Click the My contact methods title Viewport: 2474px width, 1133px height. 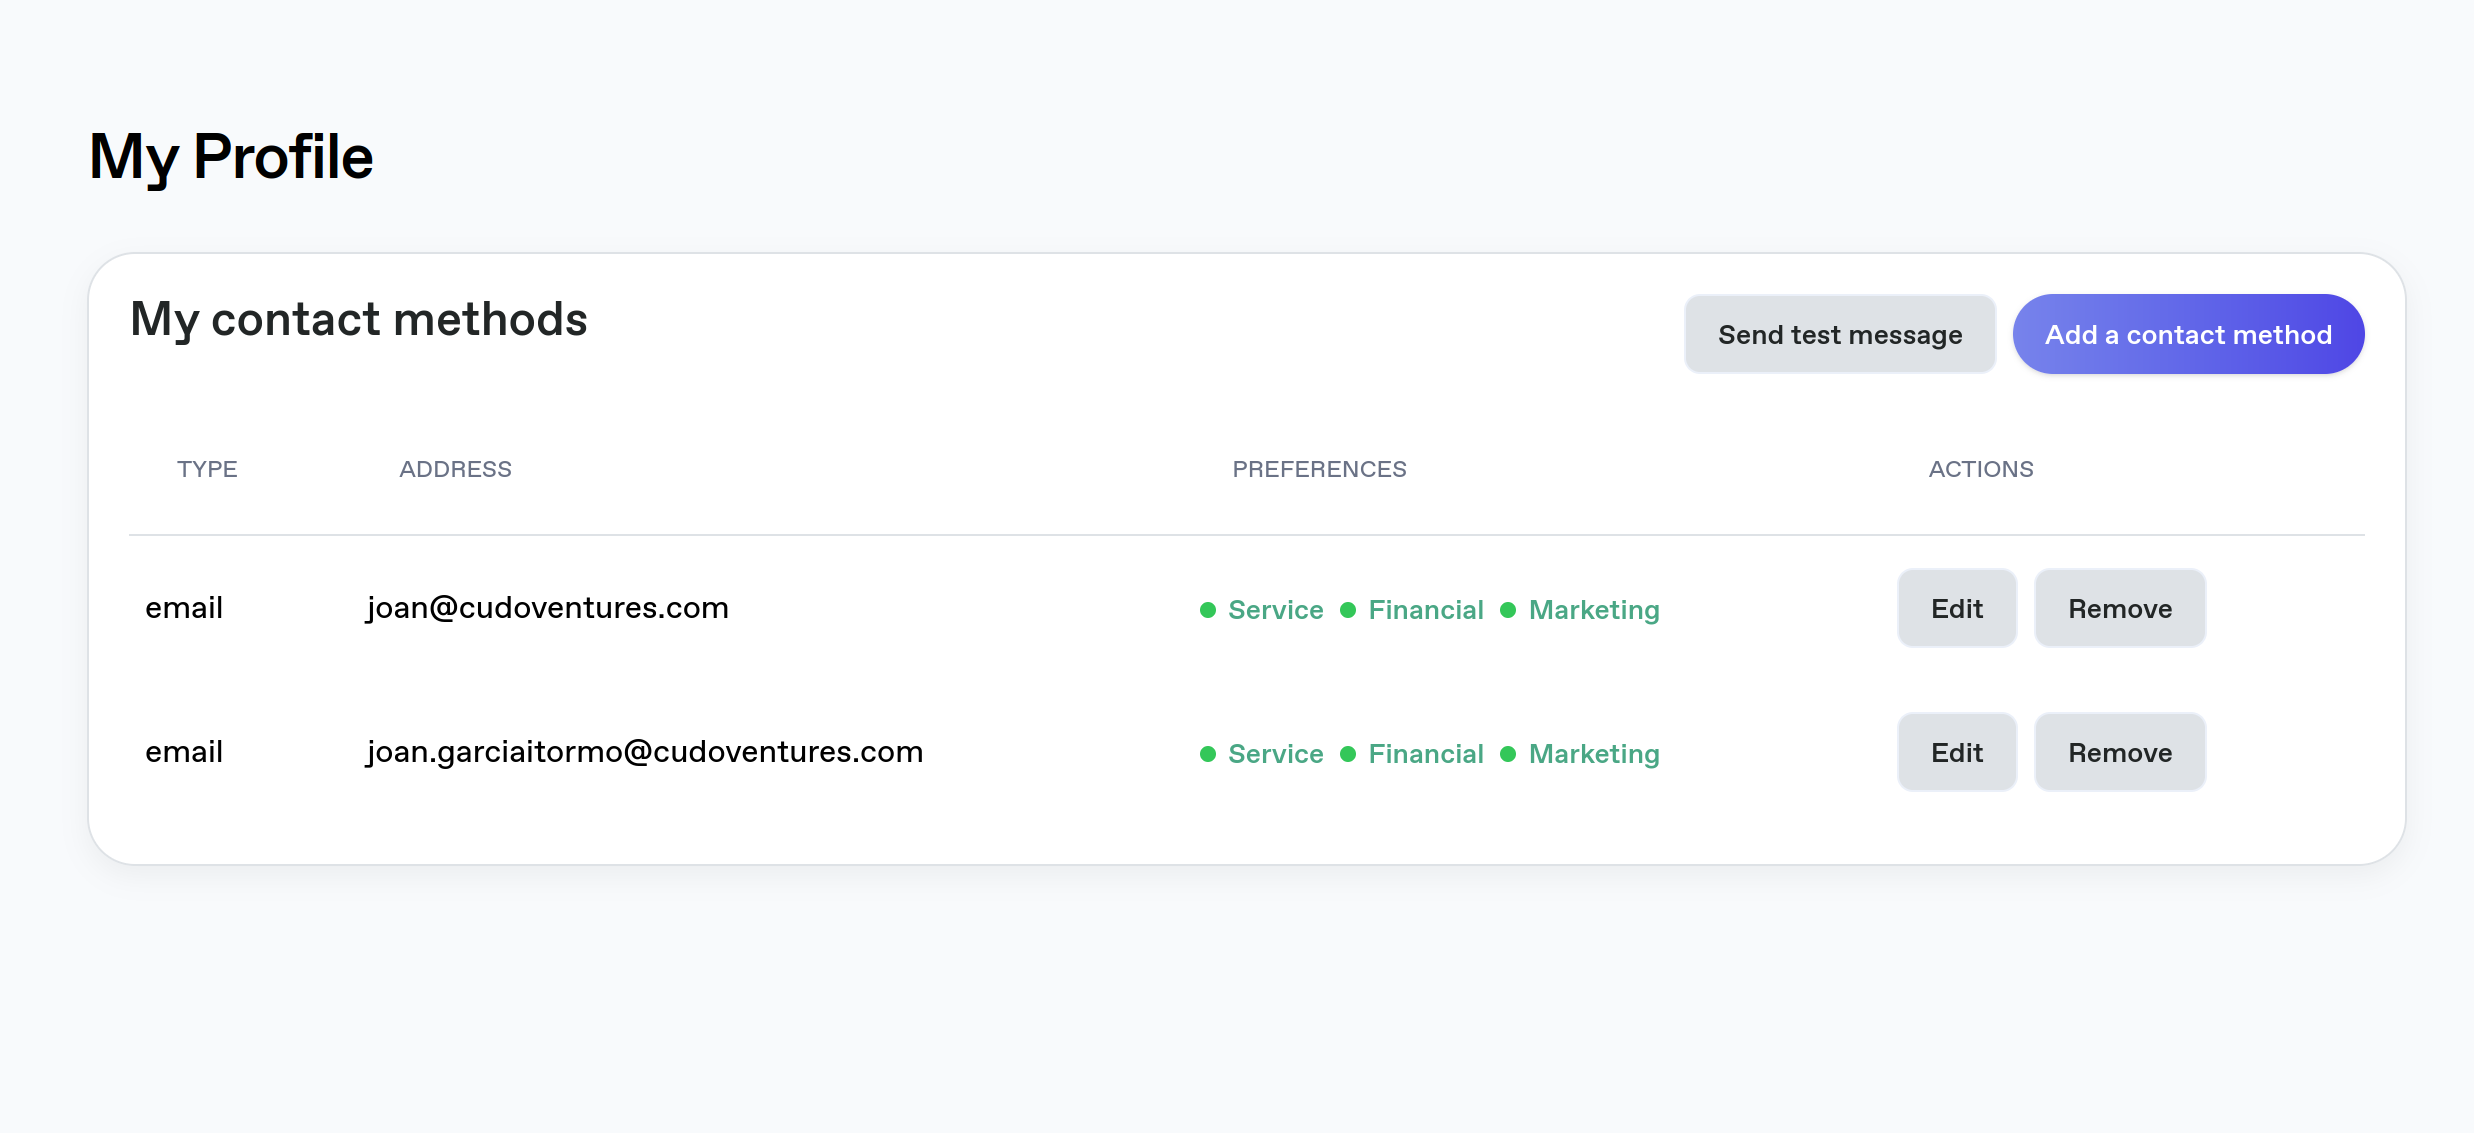coord(358,320)
